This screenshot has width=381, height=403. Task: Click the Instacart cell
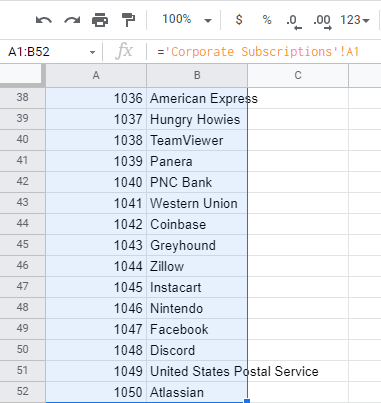click(197, 287)
